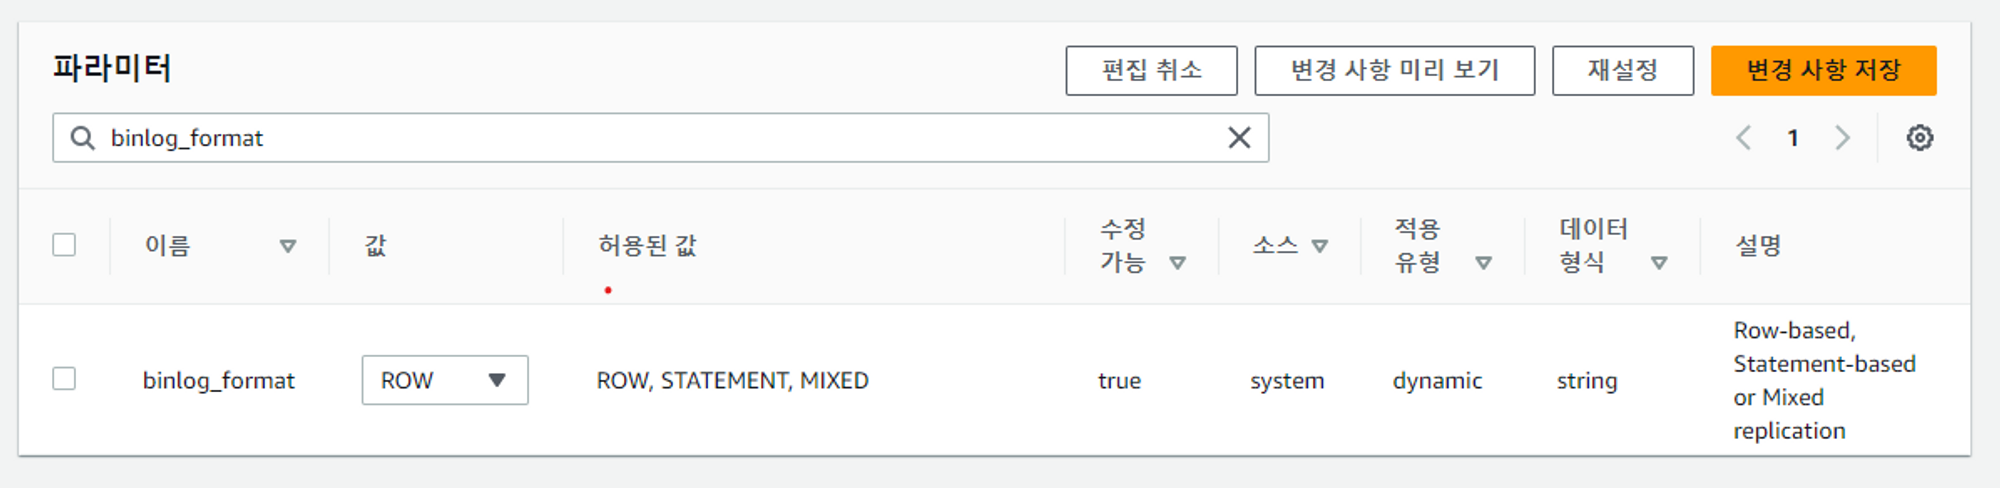Sort by 이름 column arrow
This screenshot has height=488, width=2000.
tap(288, 246)
